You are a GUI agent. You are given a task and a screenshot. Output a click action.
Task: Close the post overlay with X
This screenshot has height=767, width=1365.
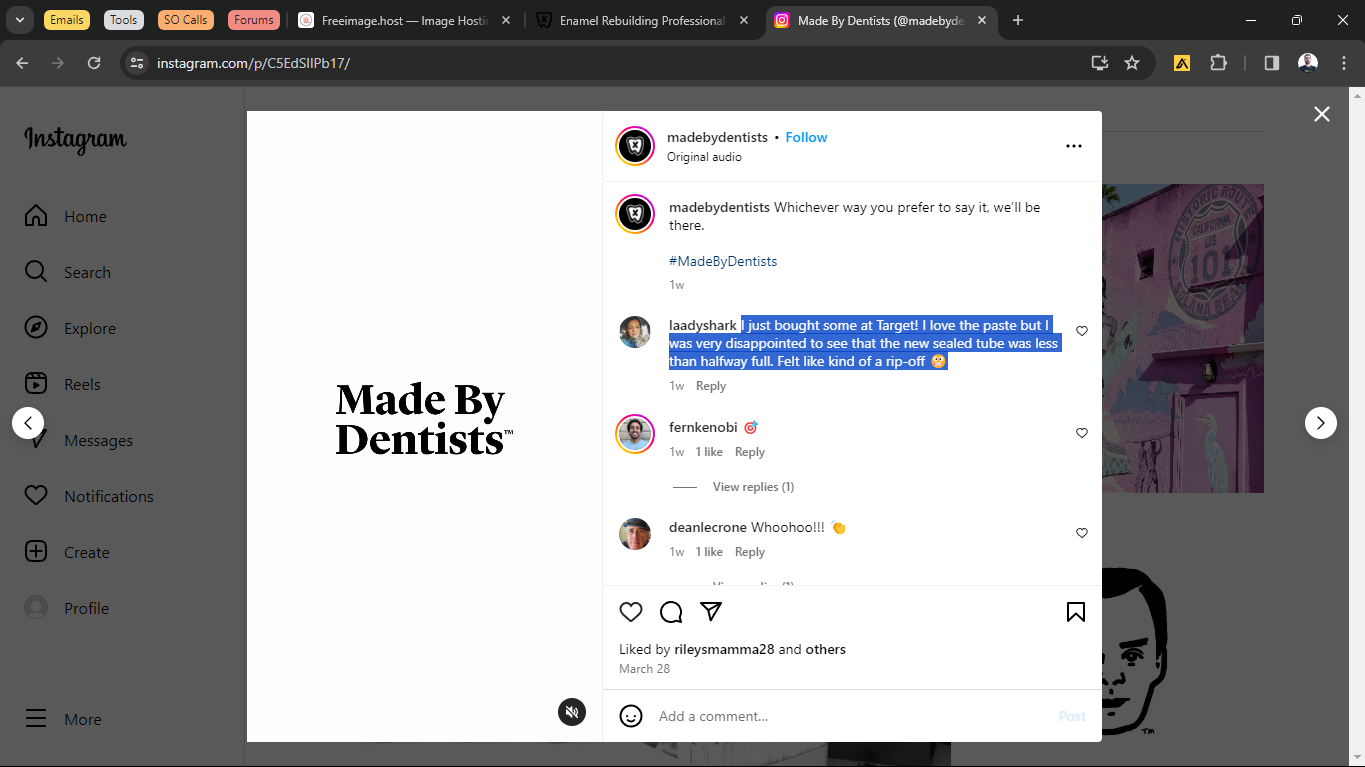pyautogui.click(x=1322, y=114)
